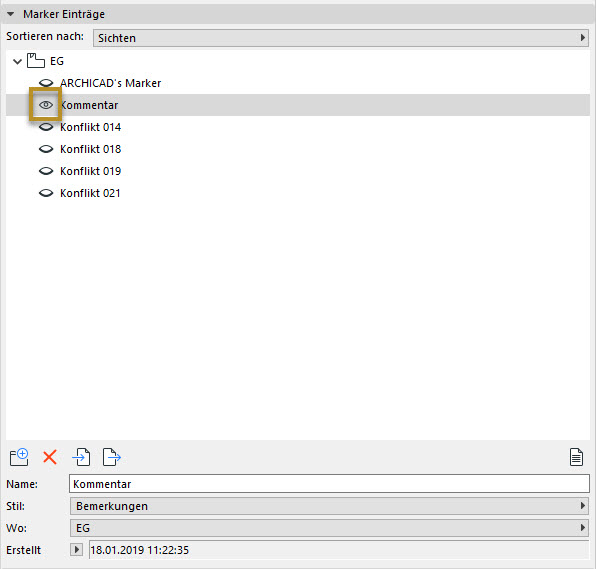
Task: Select the ARCHICAD's Marker entry label
Action: pyautogui.click(x=111, y=83)
